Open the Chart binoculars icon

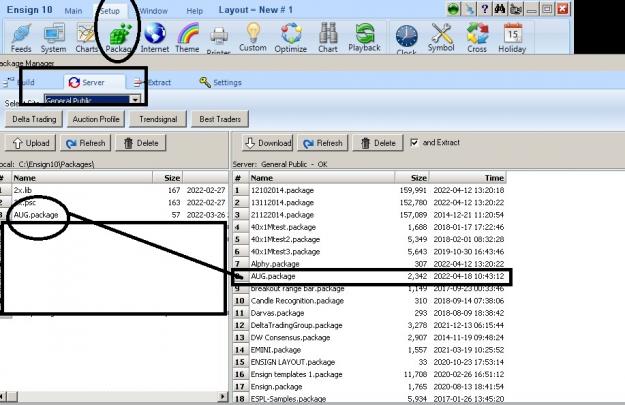(x=328, y=38)
